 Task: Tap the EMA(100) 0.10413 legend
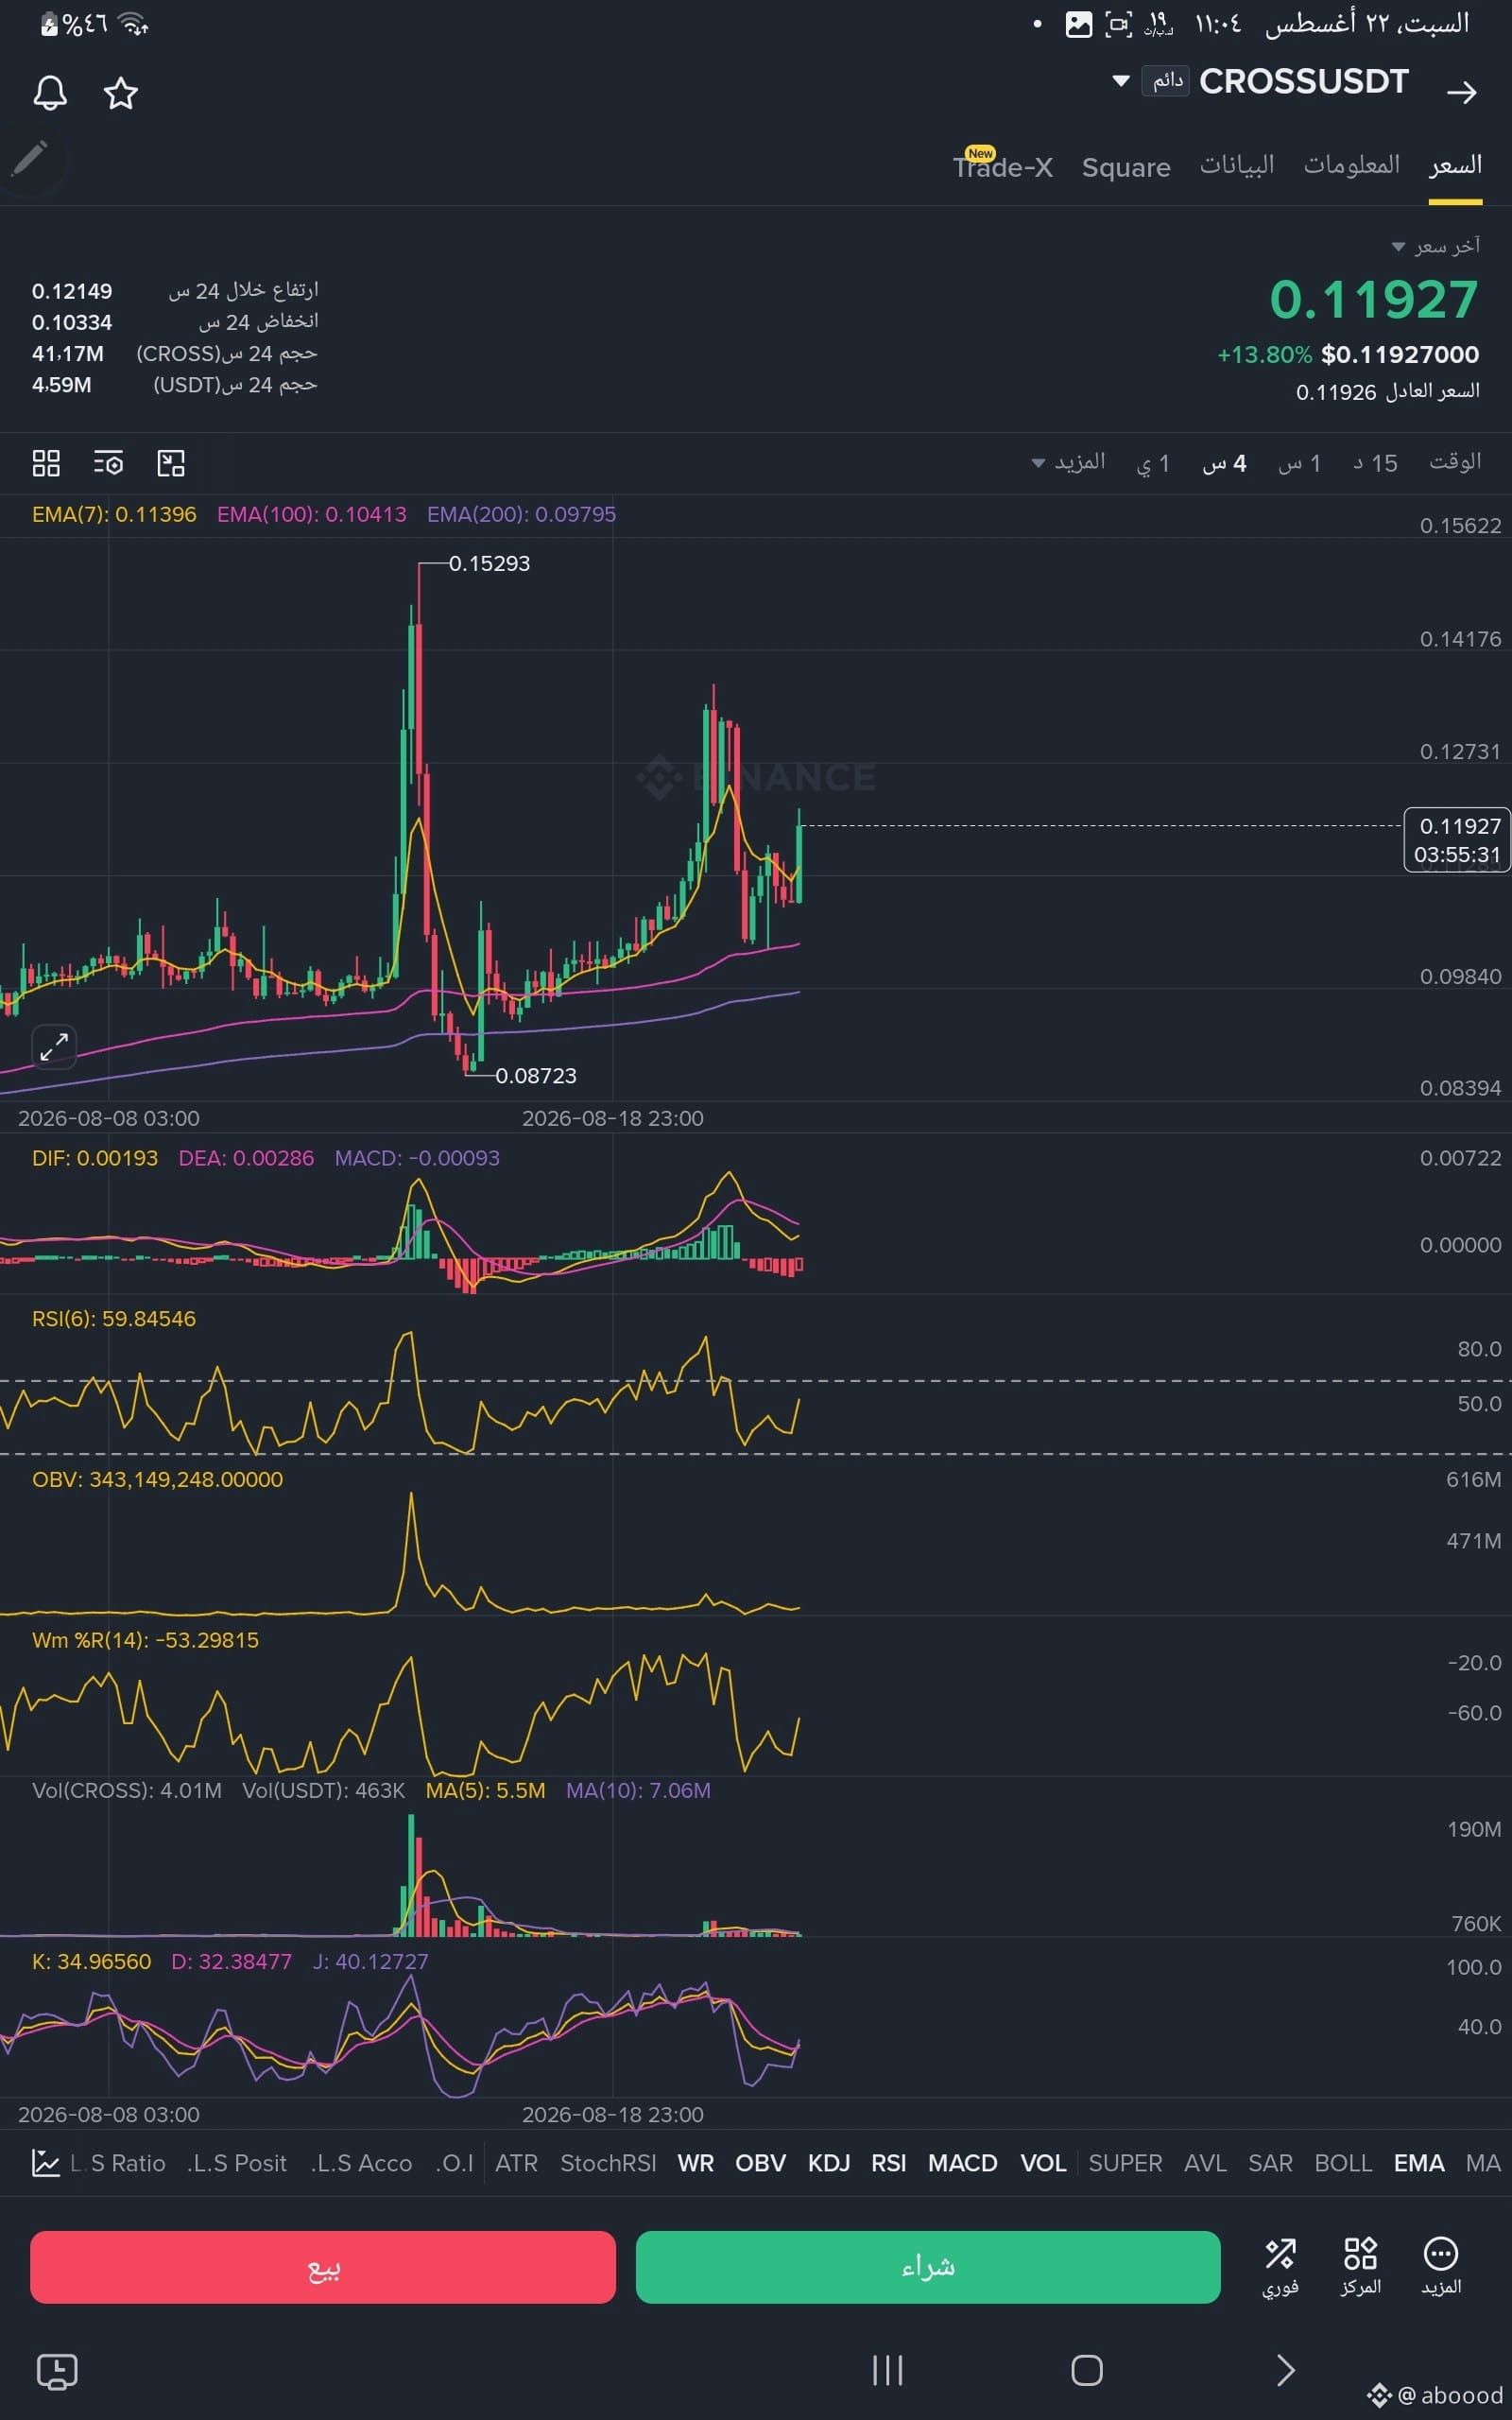click(312, 514)
